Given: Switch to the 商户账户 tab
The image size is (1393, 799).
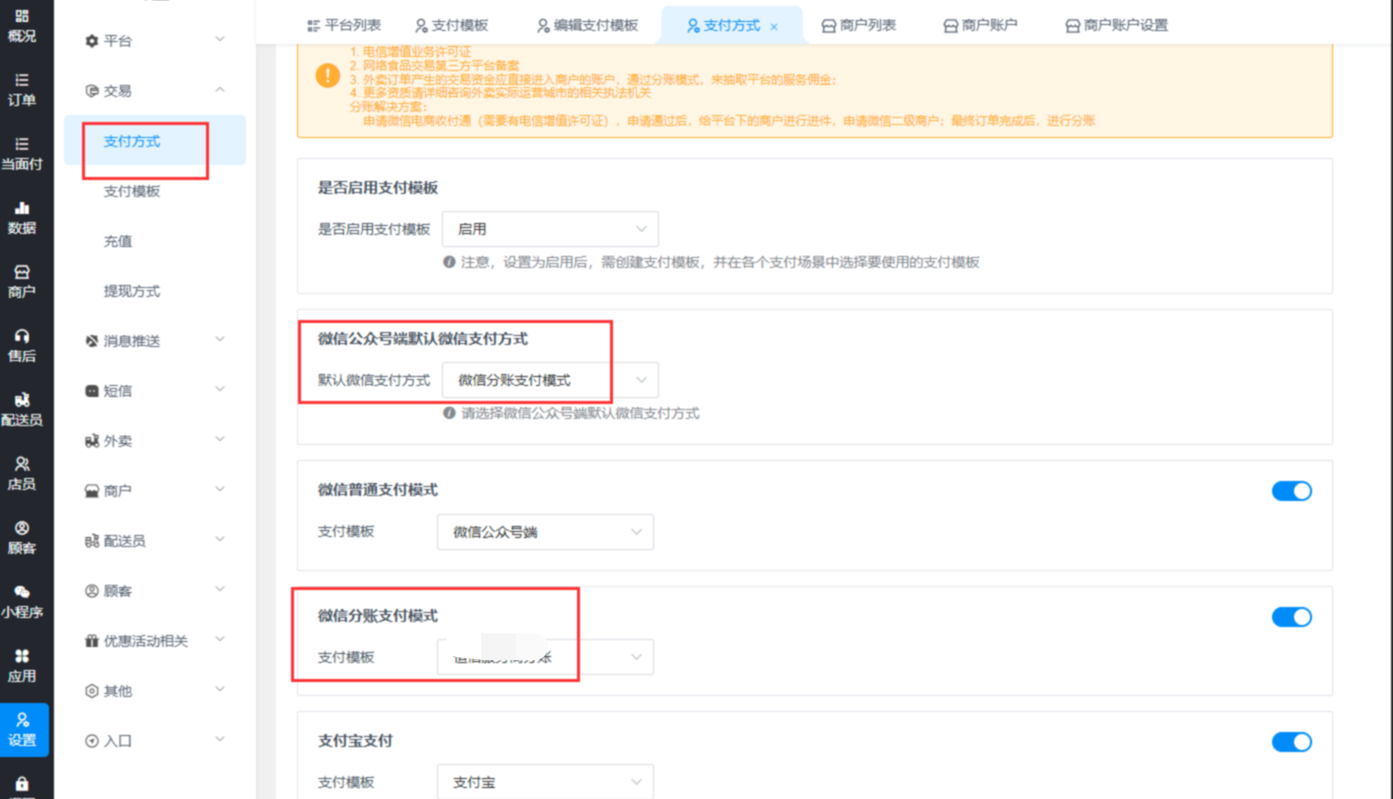Looking at the screenshot, I should pos(980,25).
